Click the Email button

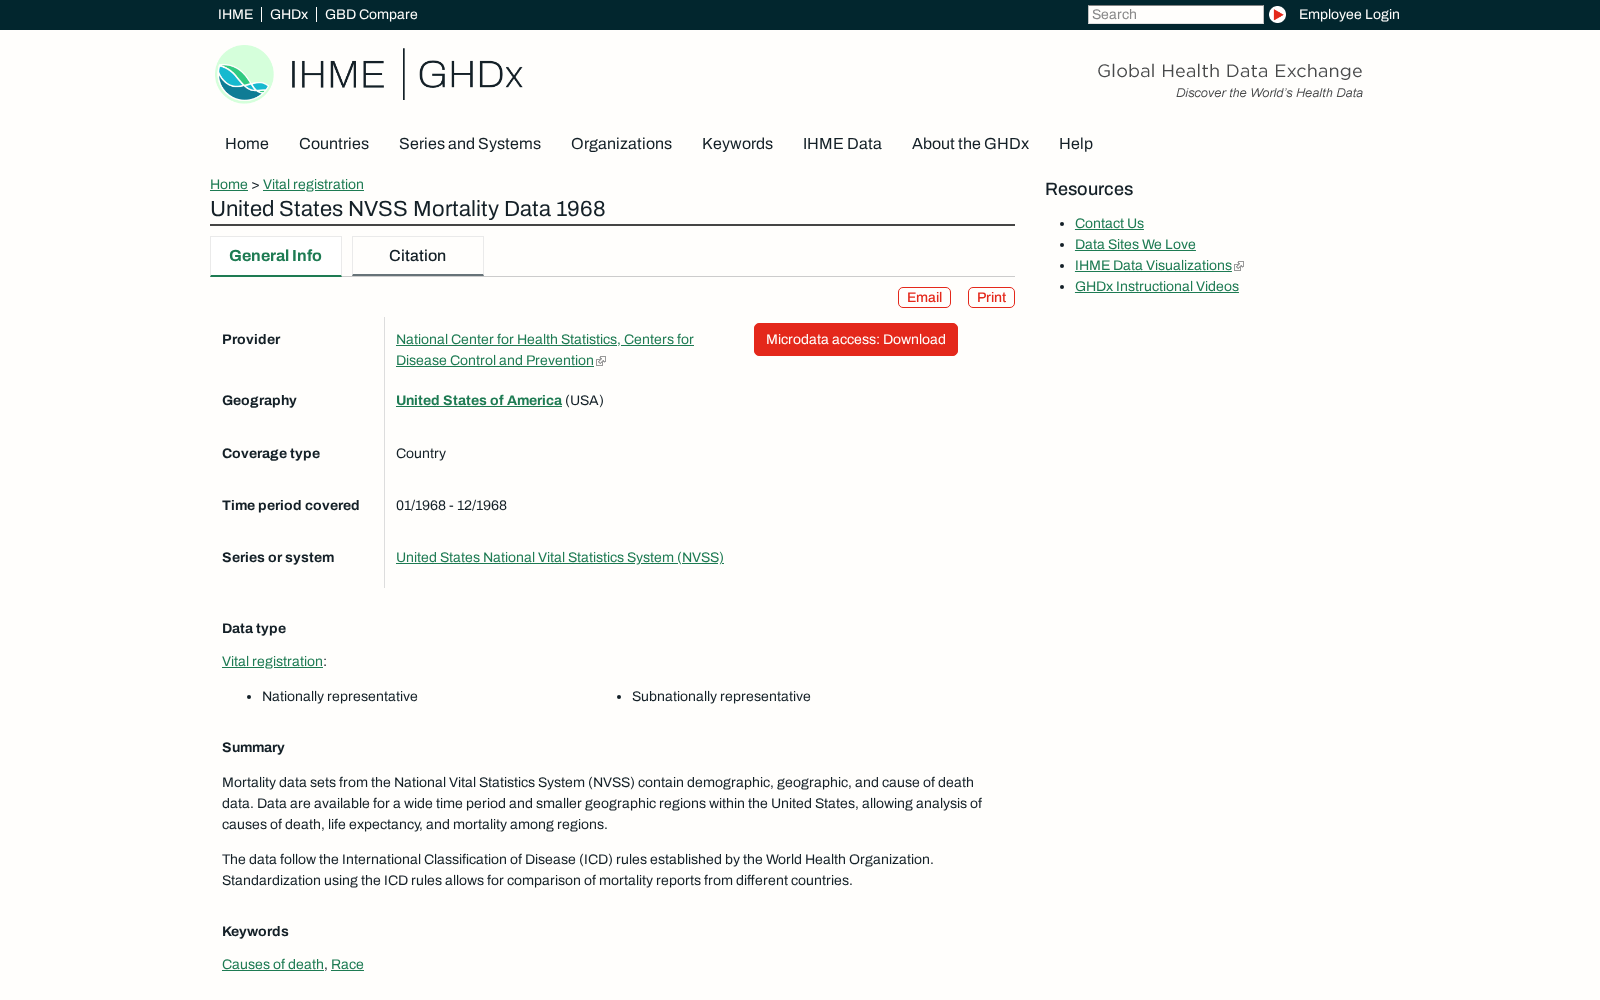[x=924, y=298]
